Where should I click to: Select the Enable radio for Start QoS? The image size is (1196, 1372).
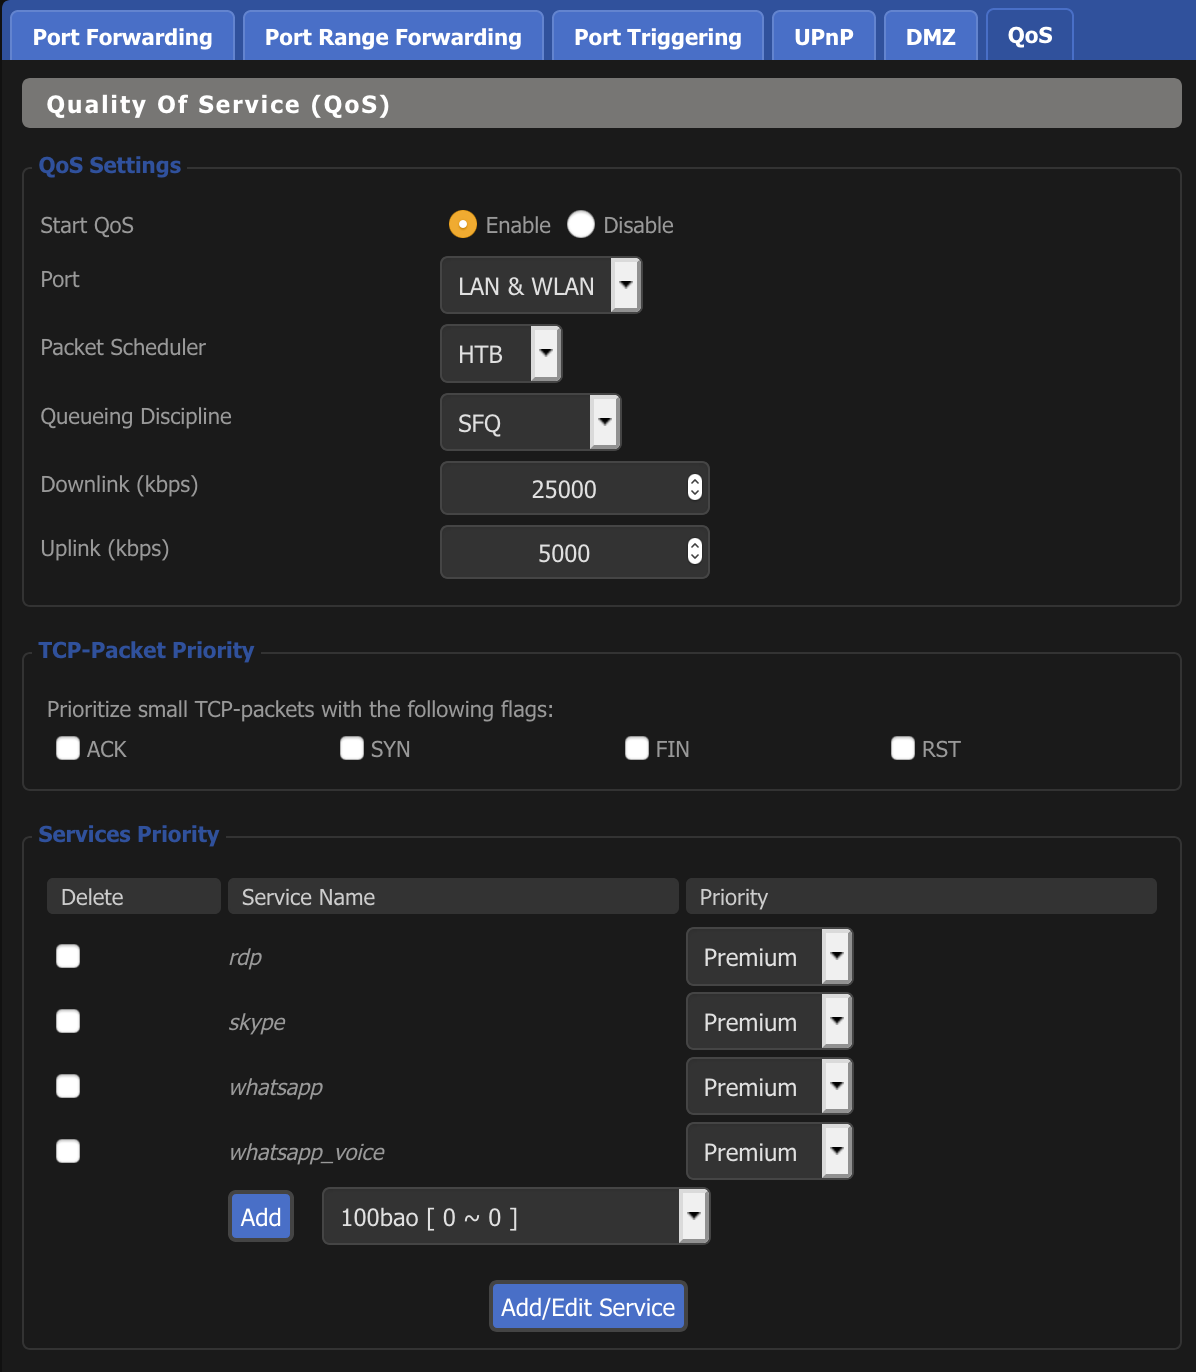[x=462, y=225]
